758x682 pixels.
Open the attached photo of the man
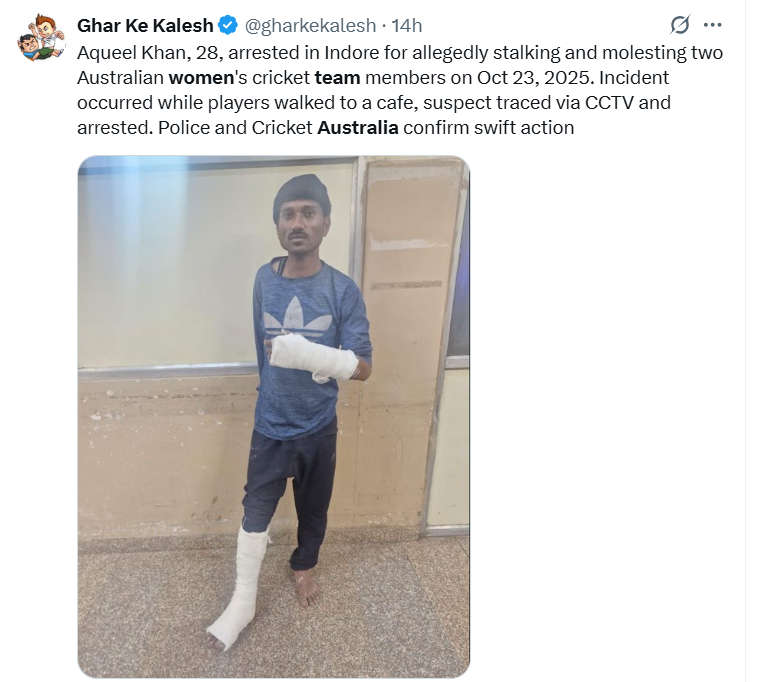click(x=274, y=417)
